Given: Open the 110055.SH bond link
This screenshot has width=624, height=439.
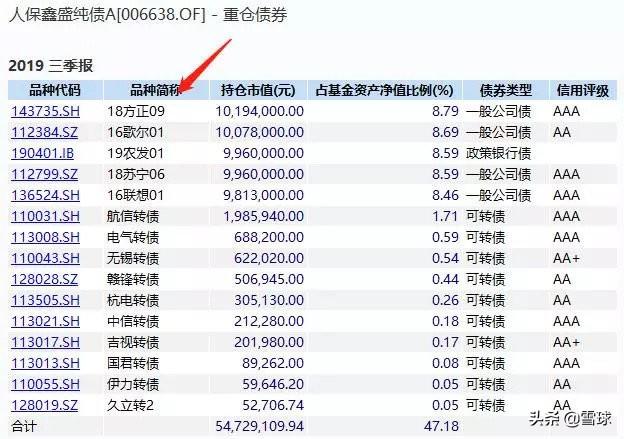Looking at the screenshot, I should 45,384.
